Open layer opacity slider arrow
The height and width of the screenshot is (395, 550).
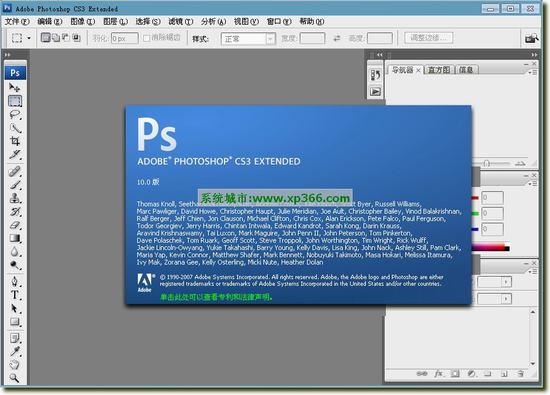[506, 282]
